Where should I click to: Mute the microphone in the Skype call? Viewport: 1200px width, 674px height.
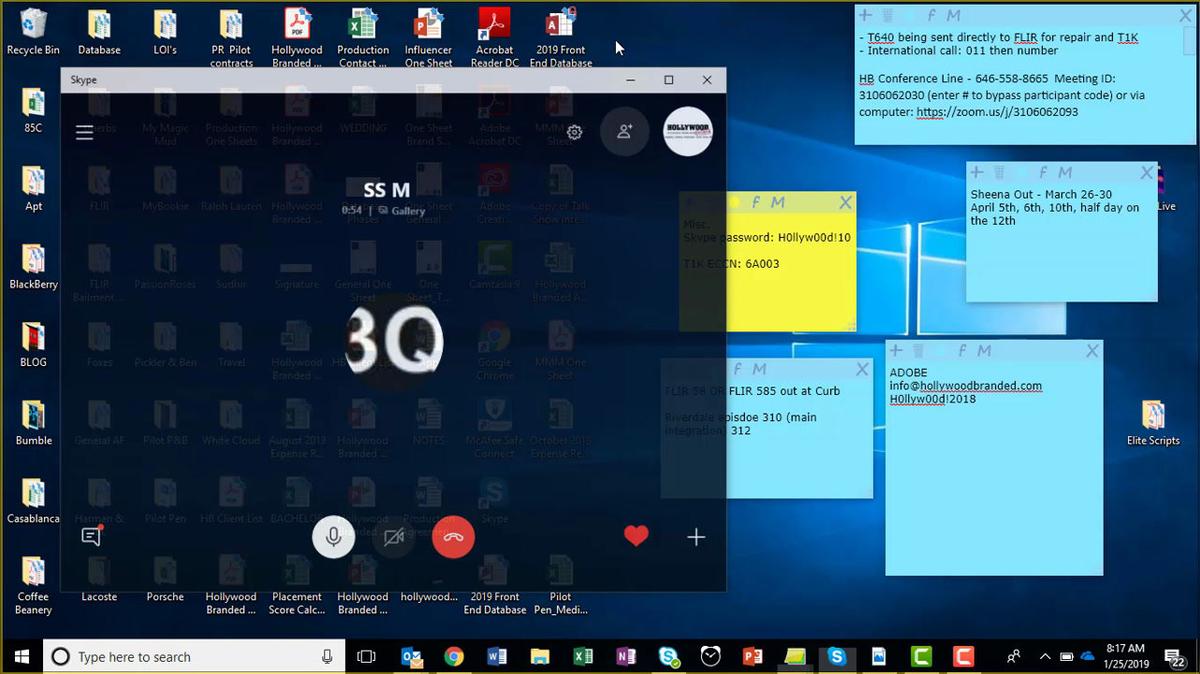(333, 537)
